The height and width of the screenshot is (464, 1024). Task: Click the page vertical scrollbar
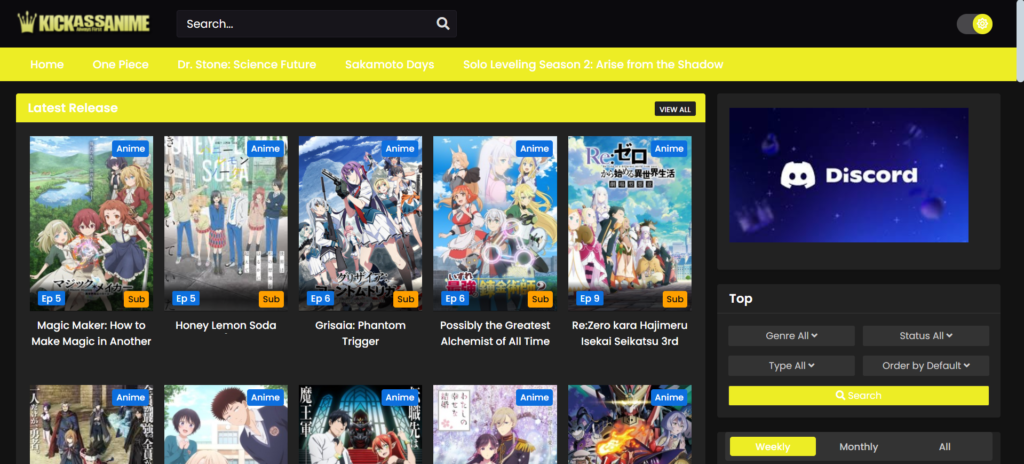pyautogui.click(x=1020, y=39)
